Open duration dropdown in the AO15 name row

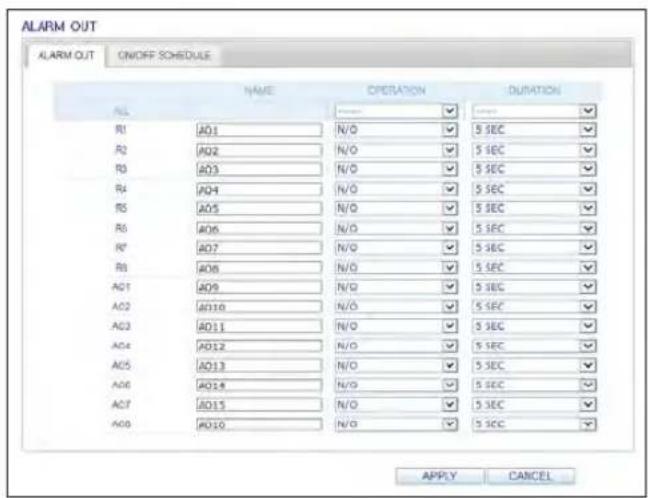(534, 405)
